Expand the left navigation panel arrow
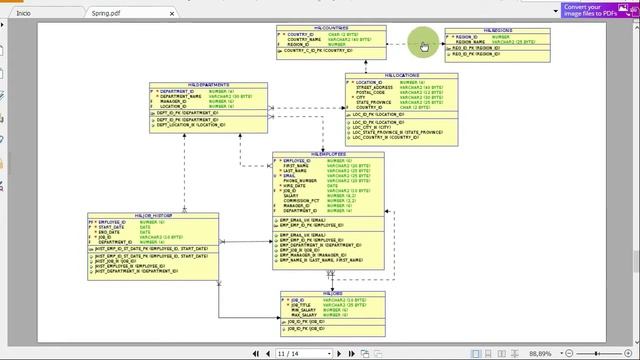640x360 pixels. (2, 25)
